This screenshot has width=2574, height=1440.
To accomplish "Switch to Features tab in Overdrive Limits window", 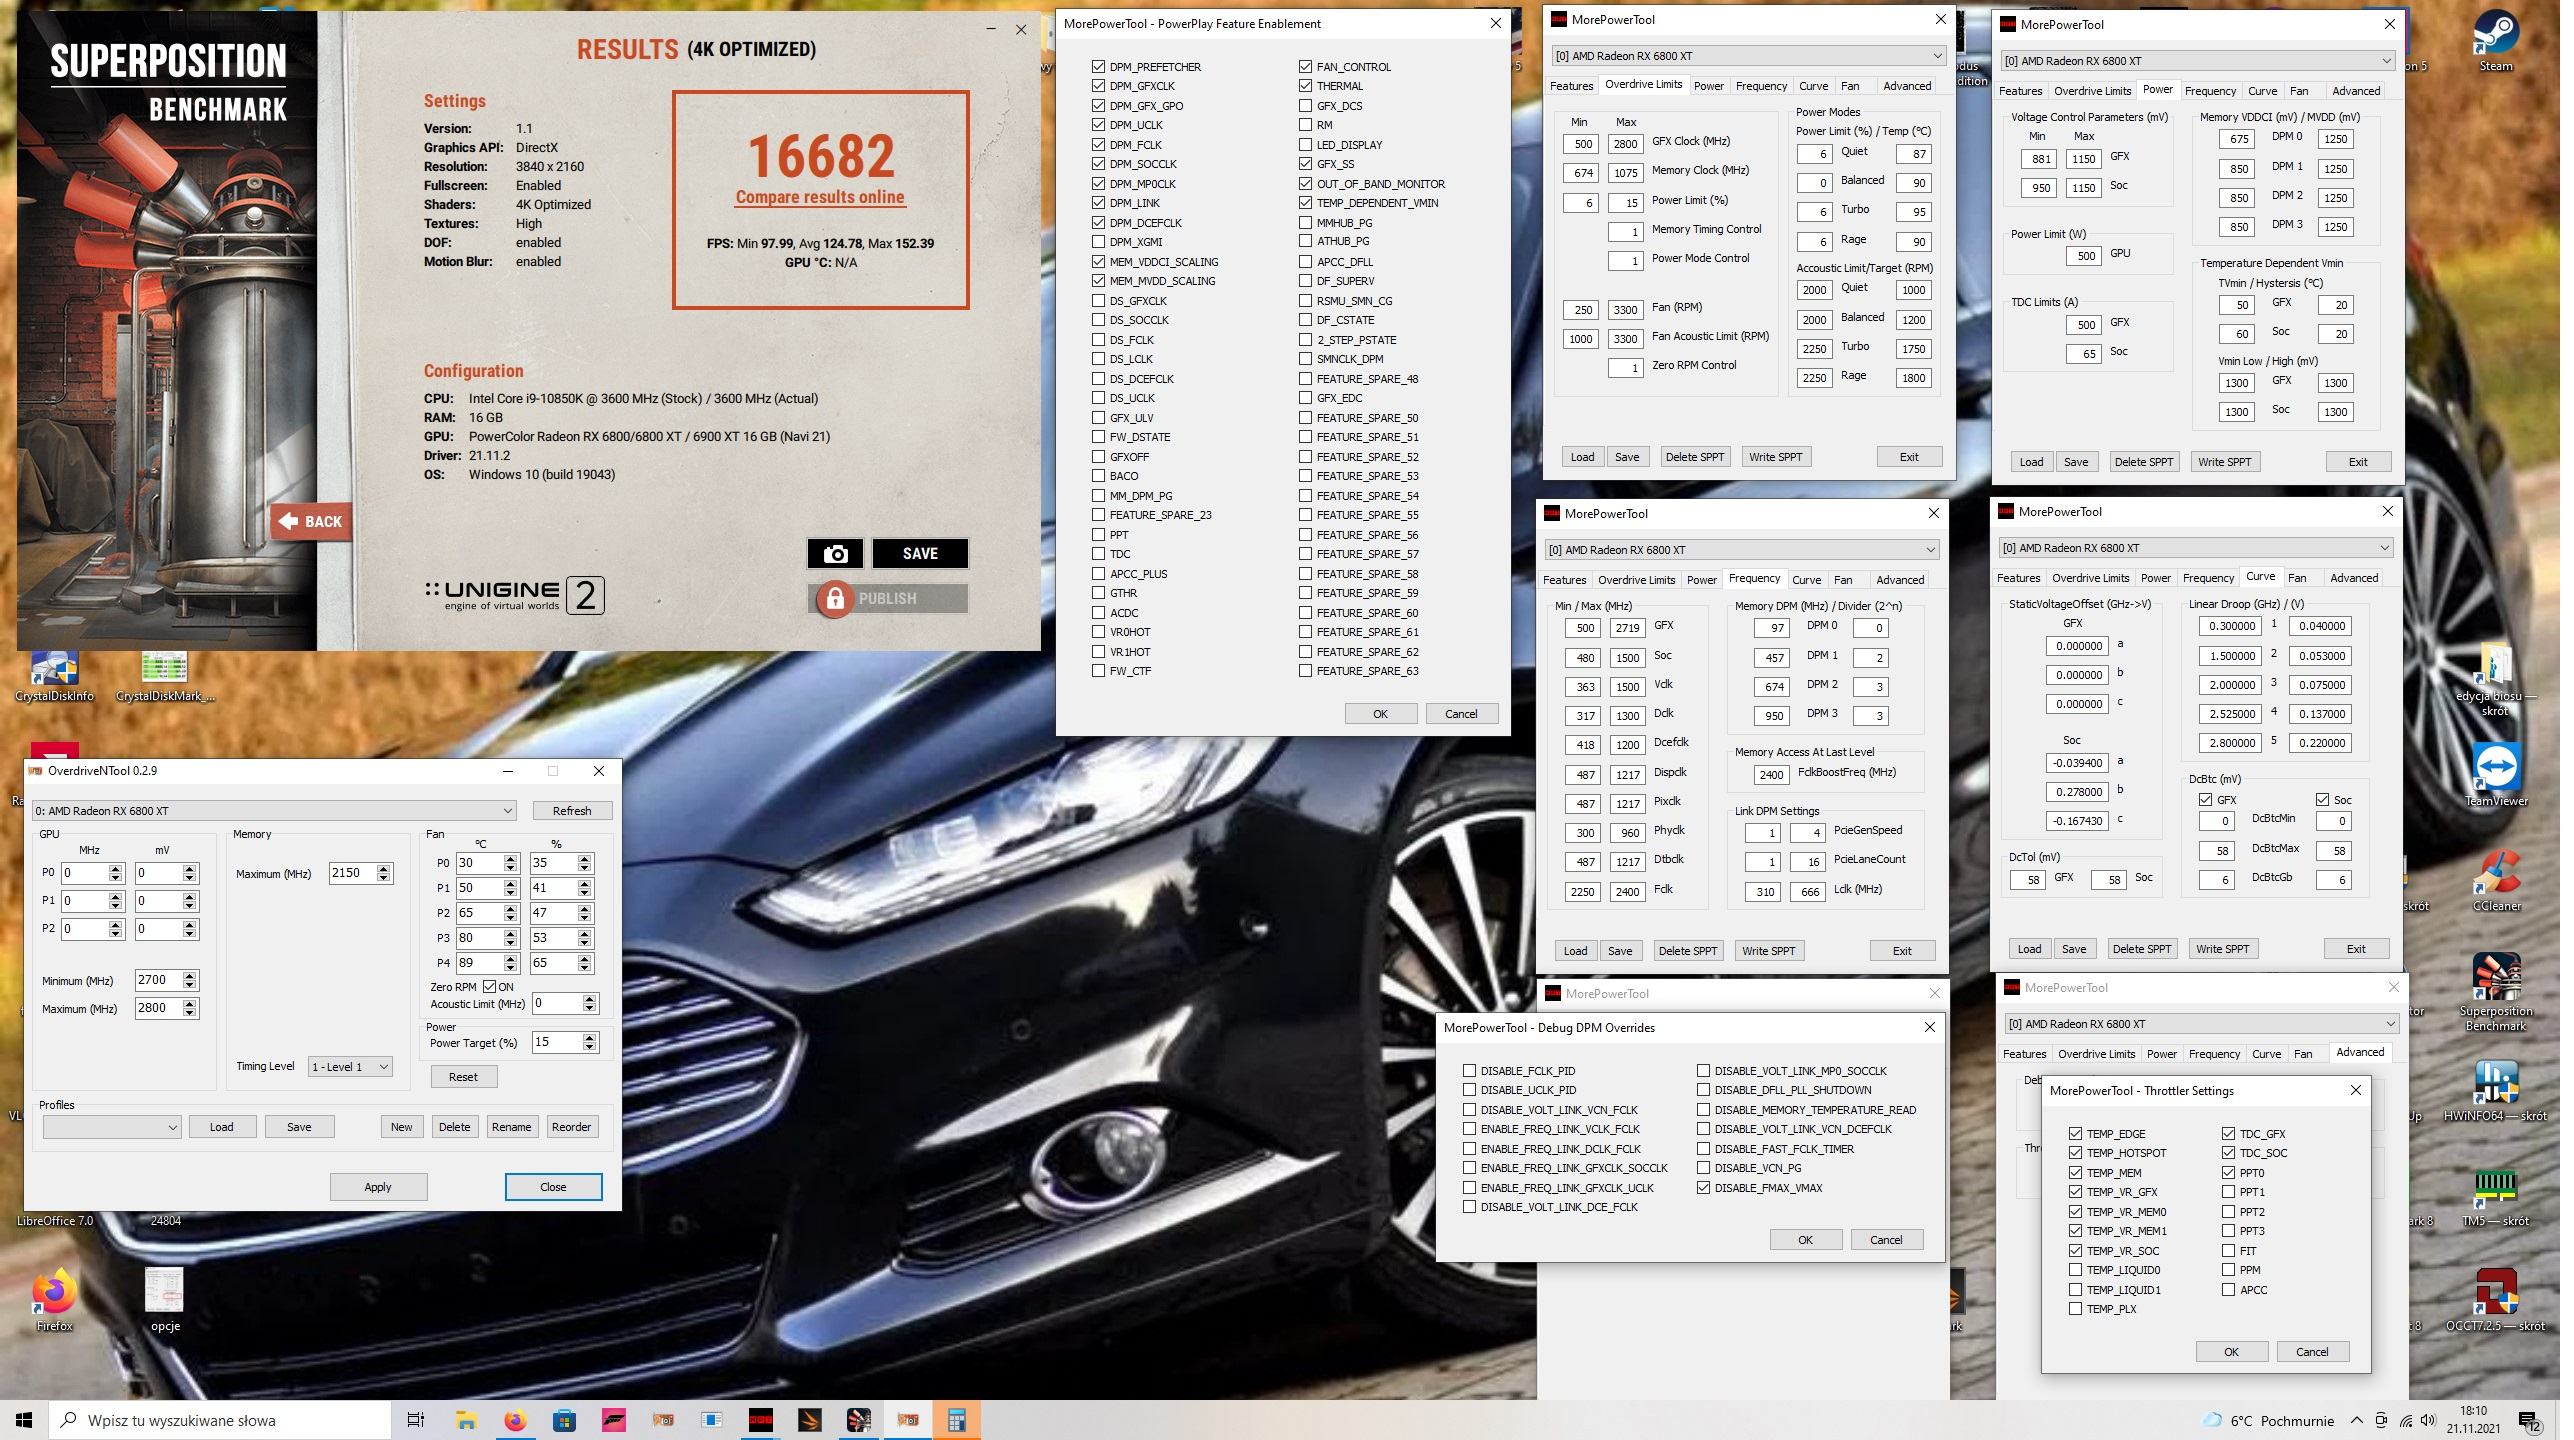I will [x=1572, y=86].
